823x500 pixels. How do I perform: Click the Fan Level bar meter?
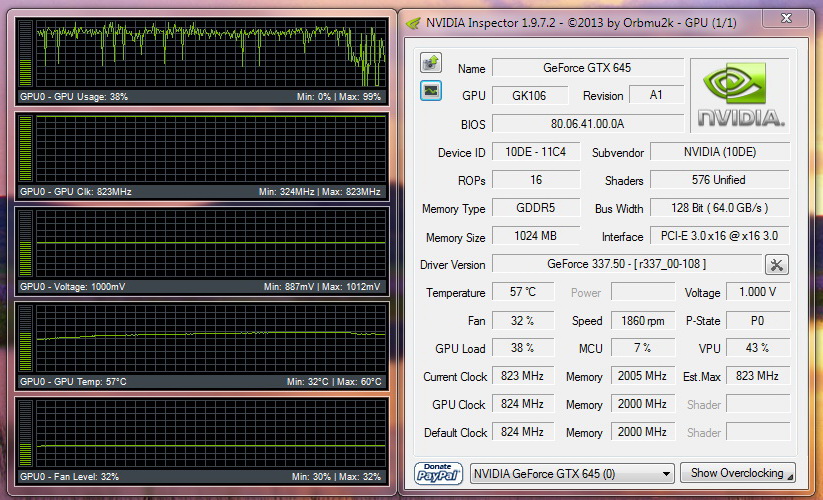tap(26, 434)
